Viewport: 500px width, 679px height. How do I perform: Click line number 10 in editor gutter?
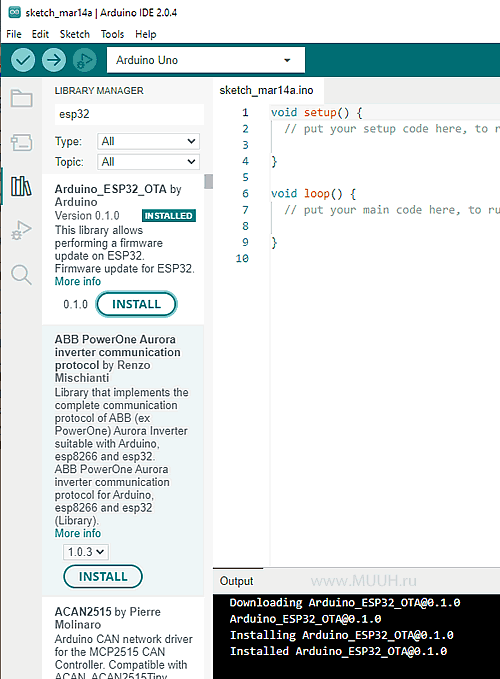[242, 259]
